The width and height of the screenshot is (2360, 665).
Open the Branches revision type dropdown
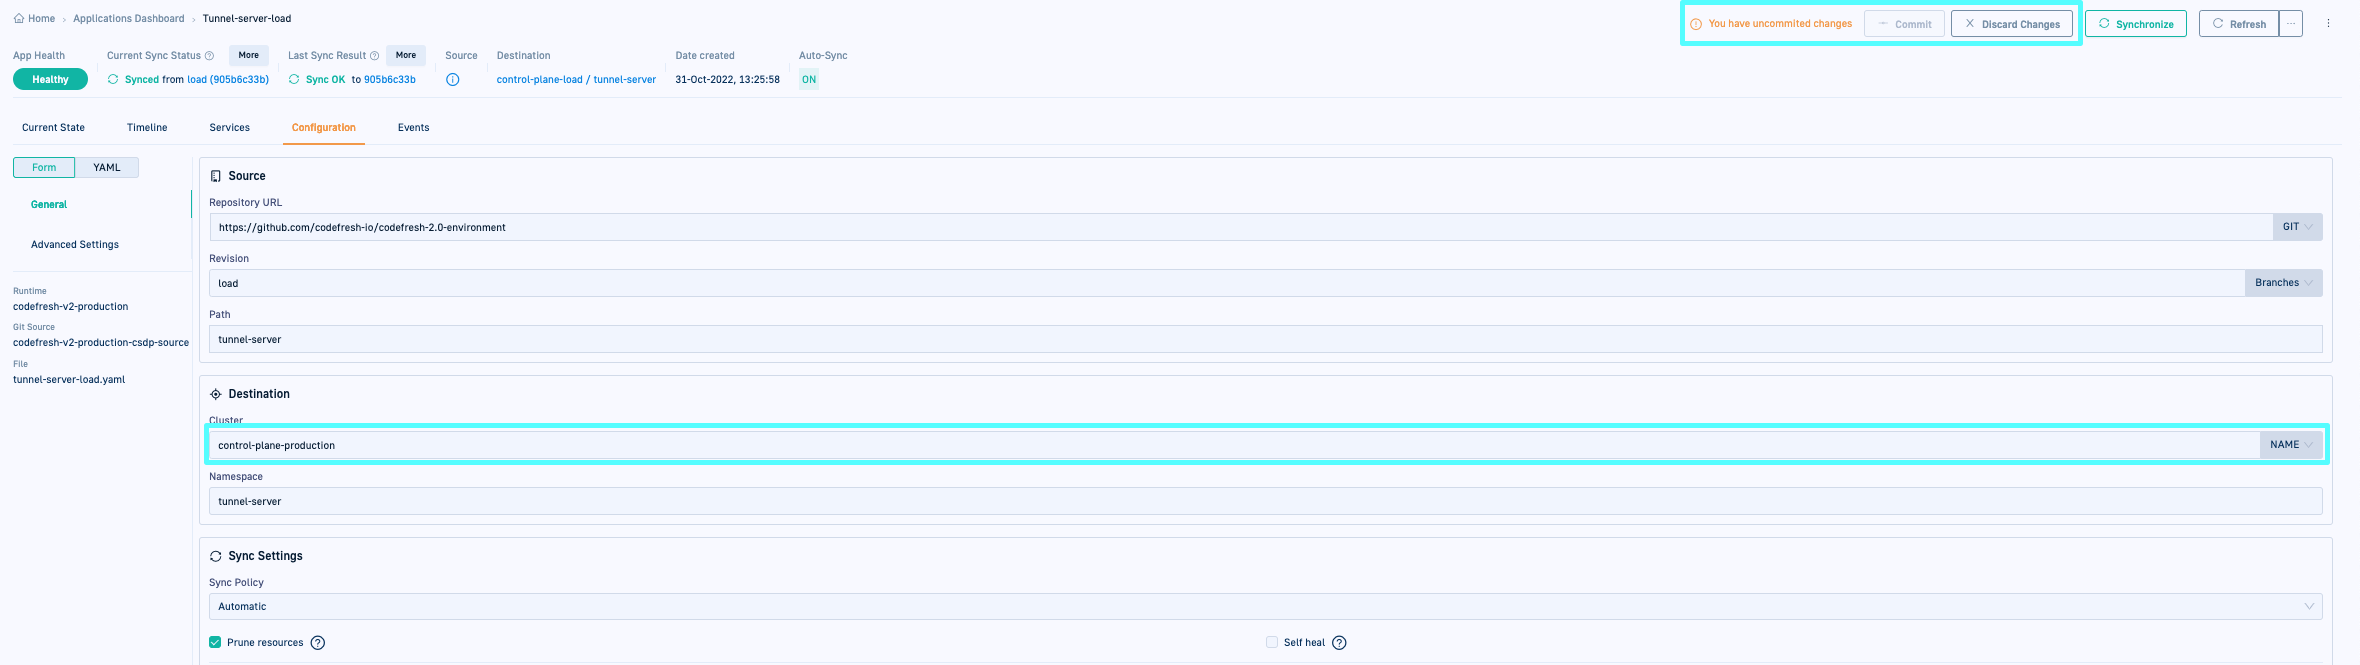pos(2283,283)
